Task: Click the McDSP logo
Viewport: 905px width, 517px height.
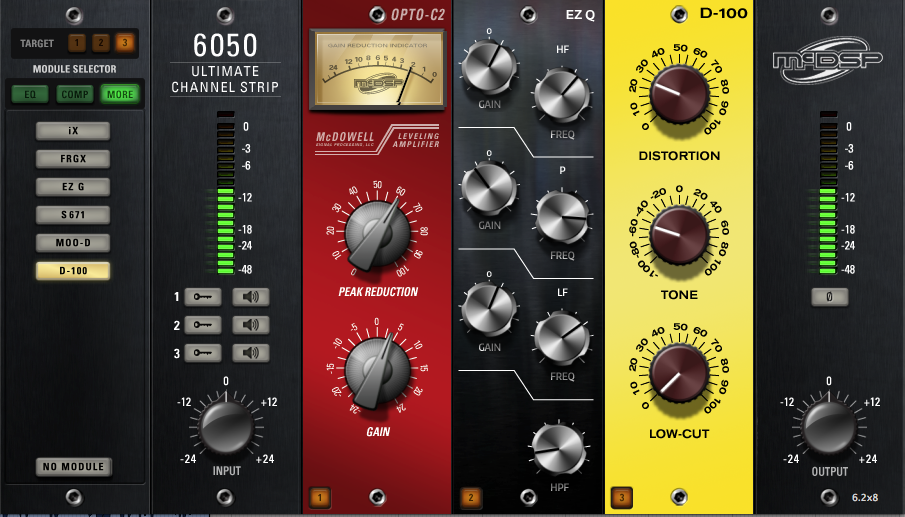Action: [828, 60]
